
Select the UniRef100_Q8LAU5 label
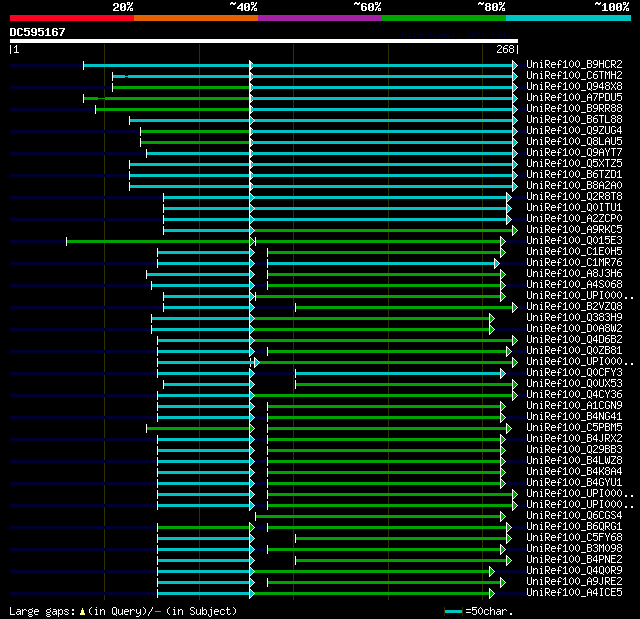click(x=574, y=142)
